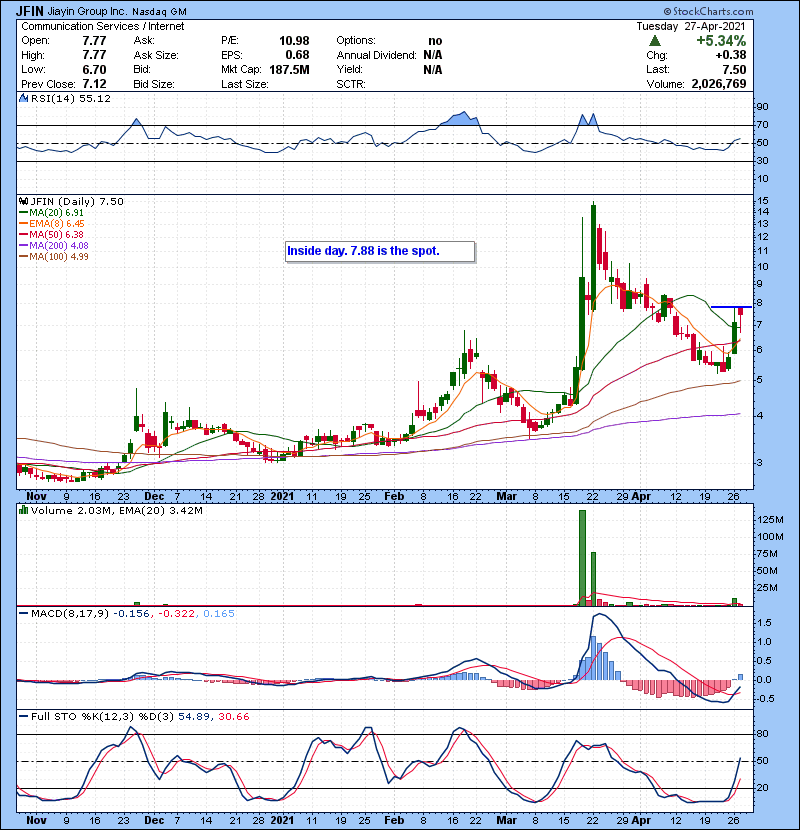This screenshot has width=800, height=830.
Task: Click the tallest green volume bar in March
Action: 582,557
